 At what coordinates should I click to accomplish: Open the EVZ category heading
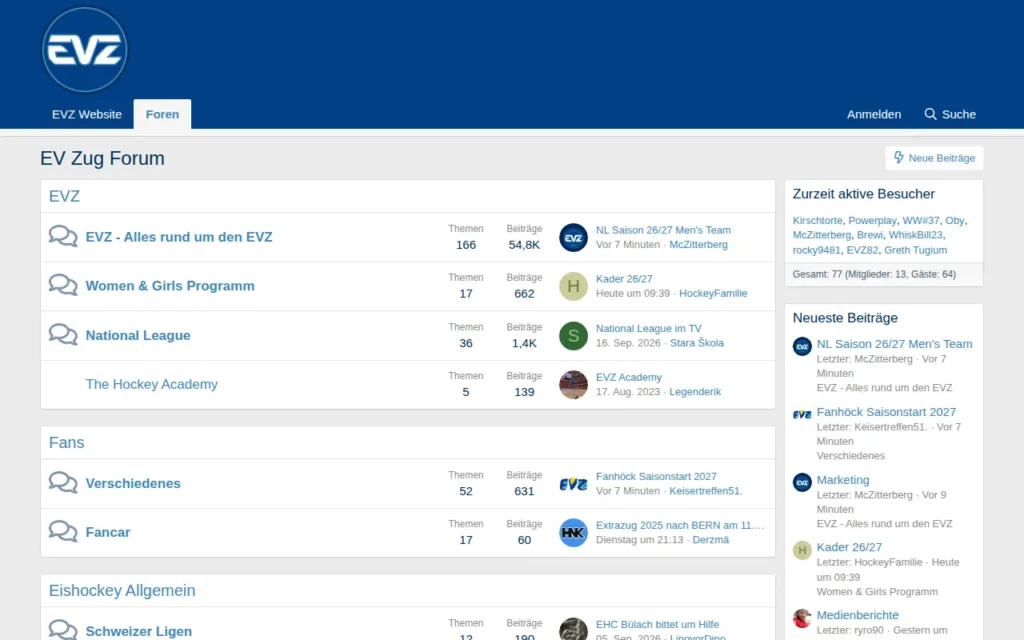(64, 196)
